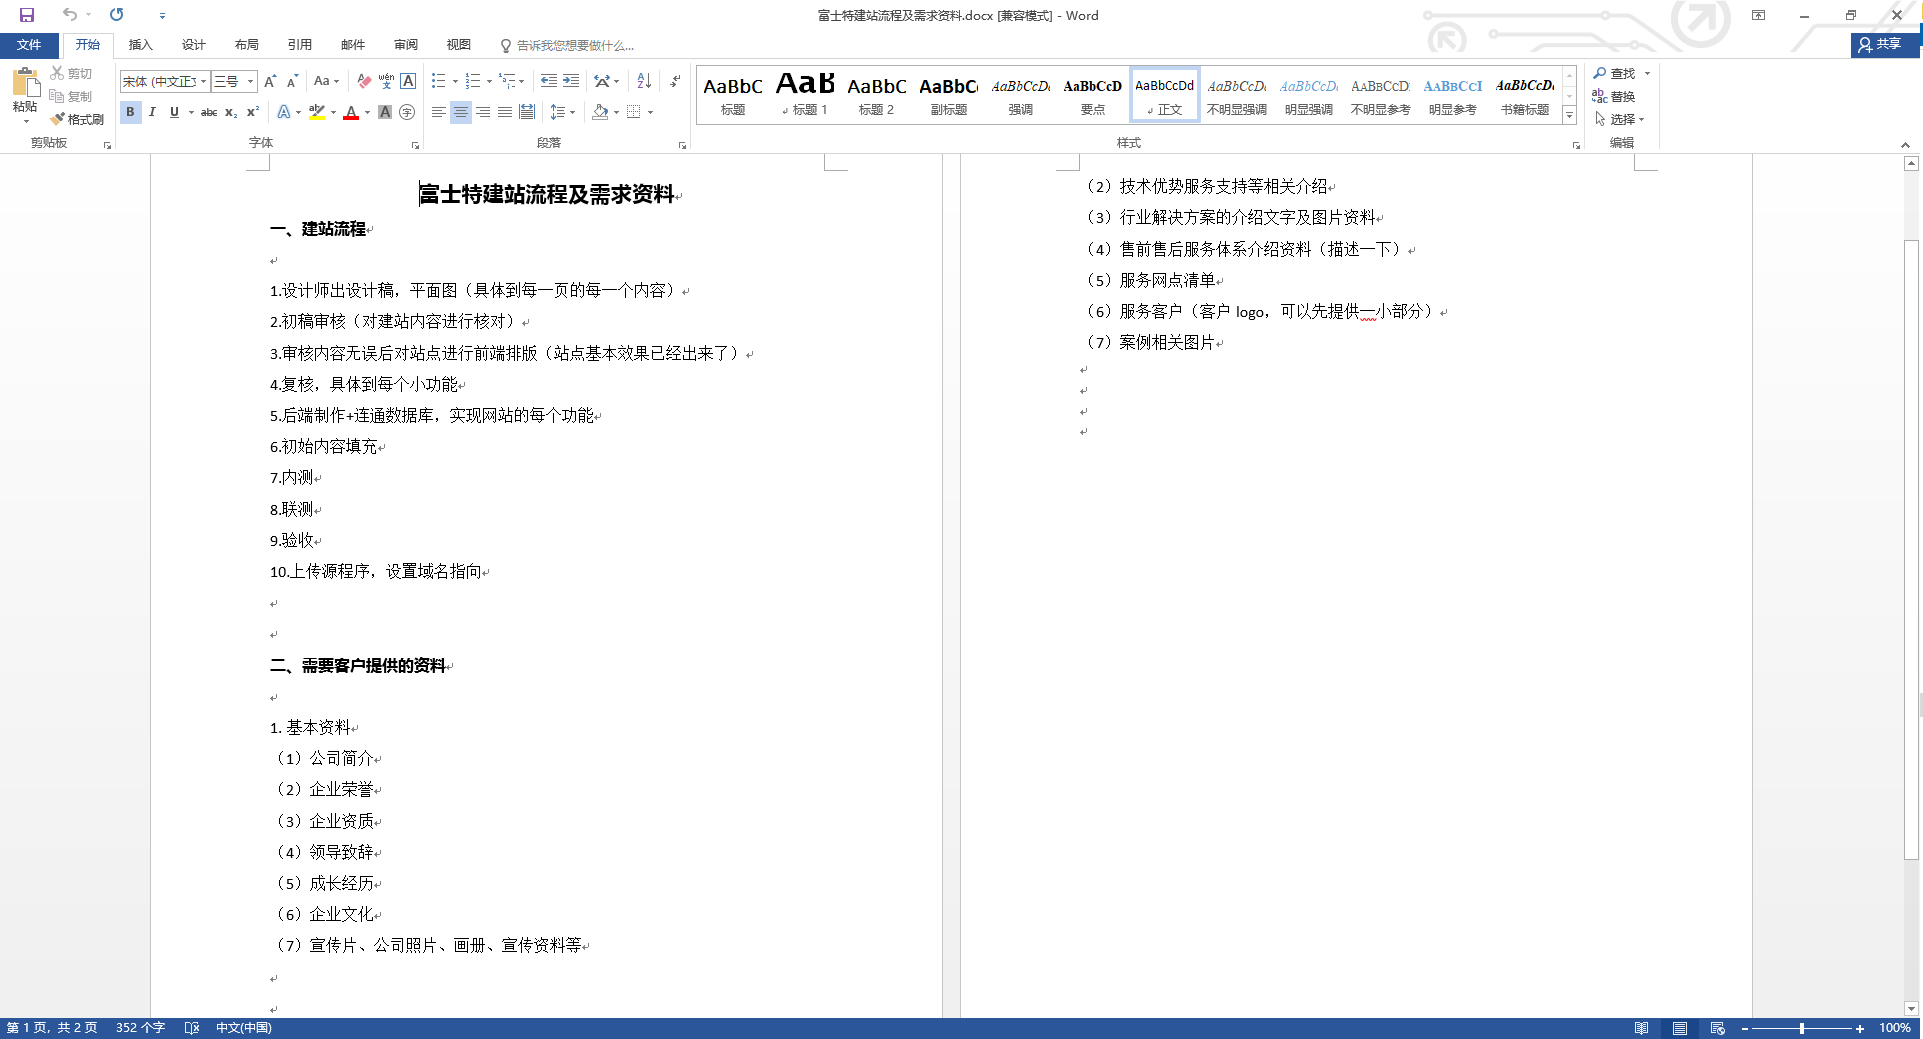
Task: Save the document with the floppy disk icon
Action: tap(27, 15)
